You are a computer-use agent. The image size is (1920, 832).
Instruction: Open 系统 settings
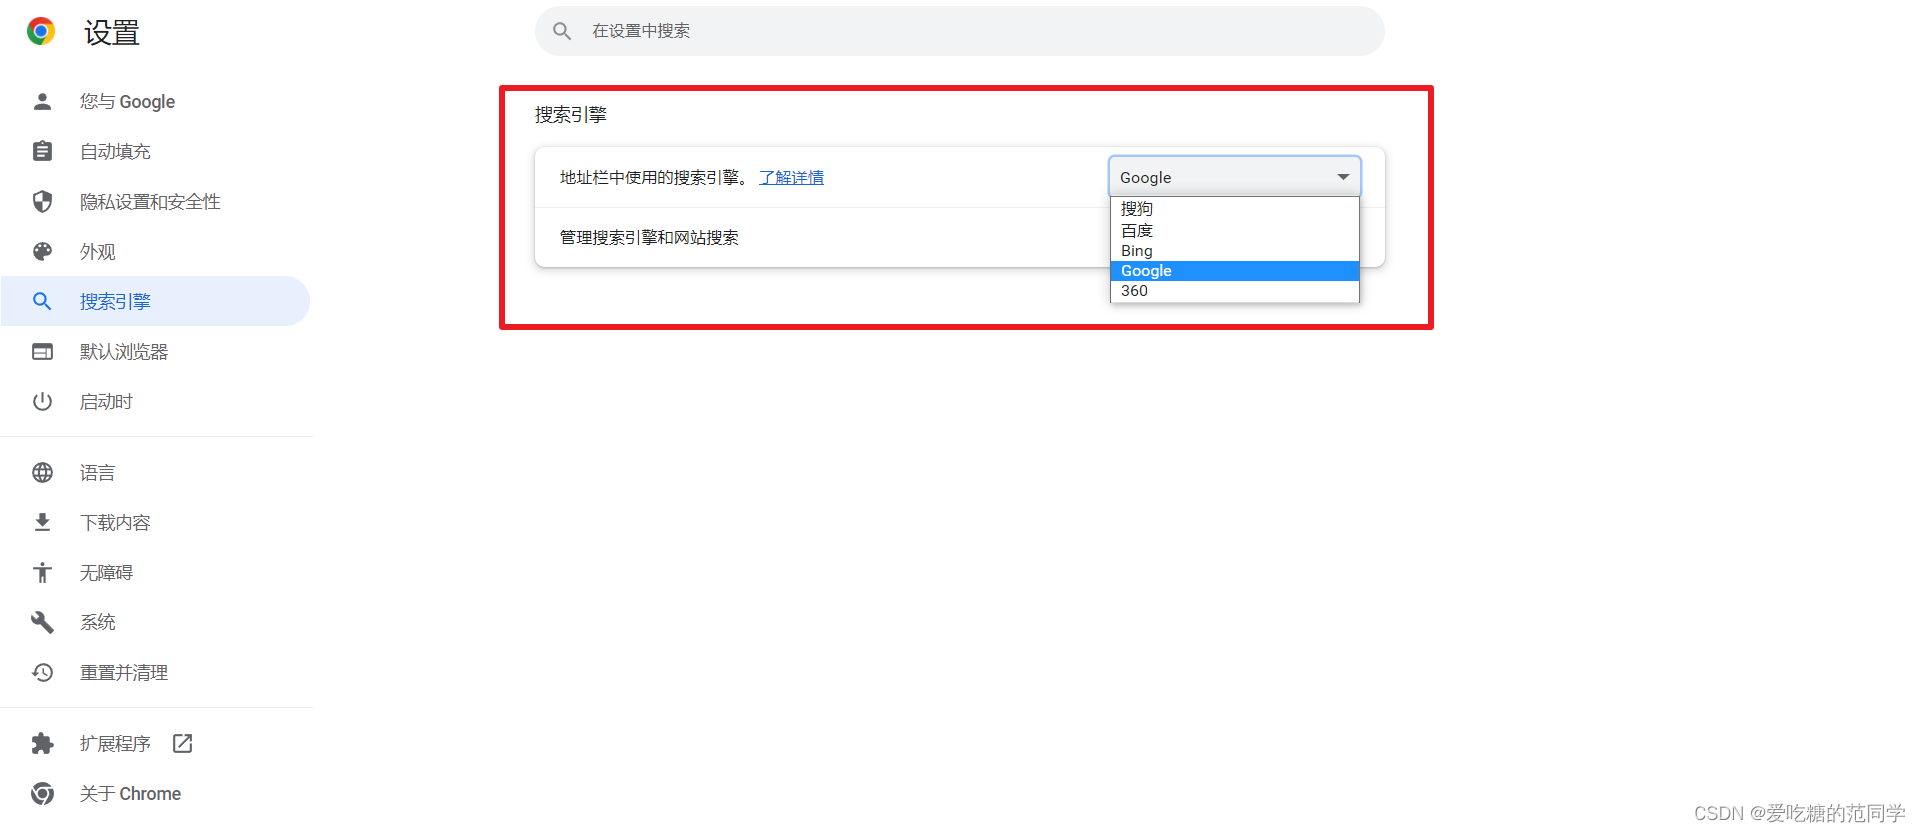pyautogui.click(x=156, y=622)
